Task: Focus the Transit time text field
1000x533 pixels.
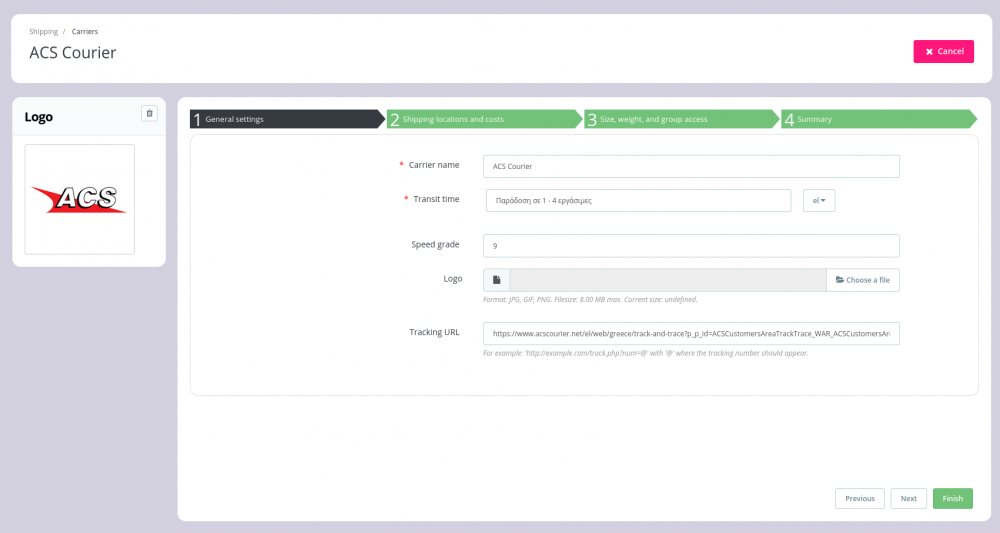Action: point(638,200)
